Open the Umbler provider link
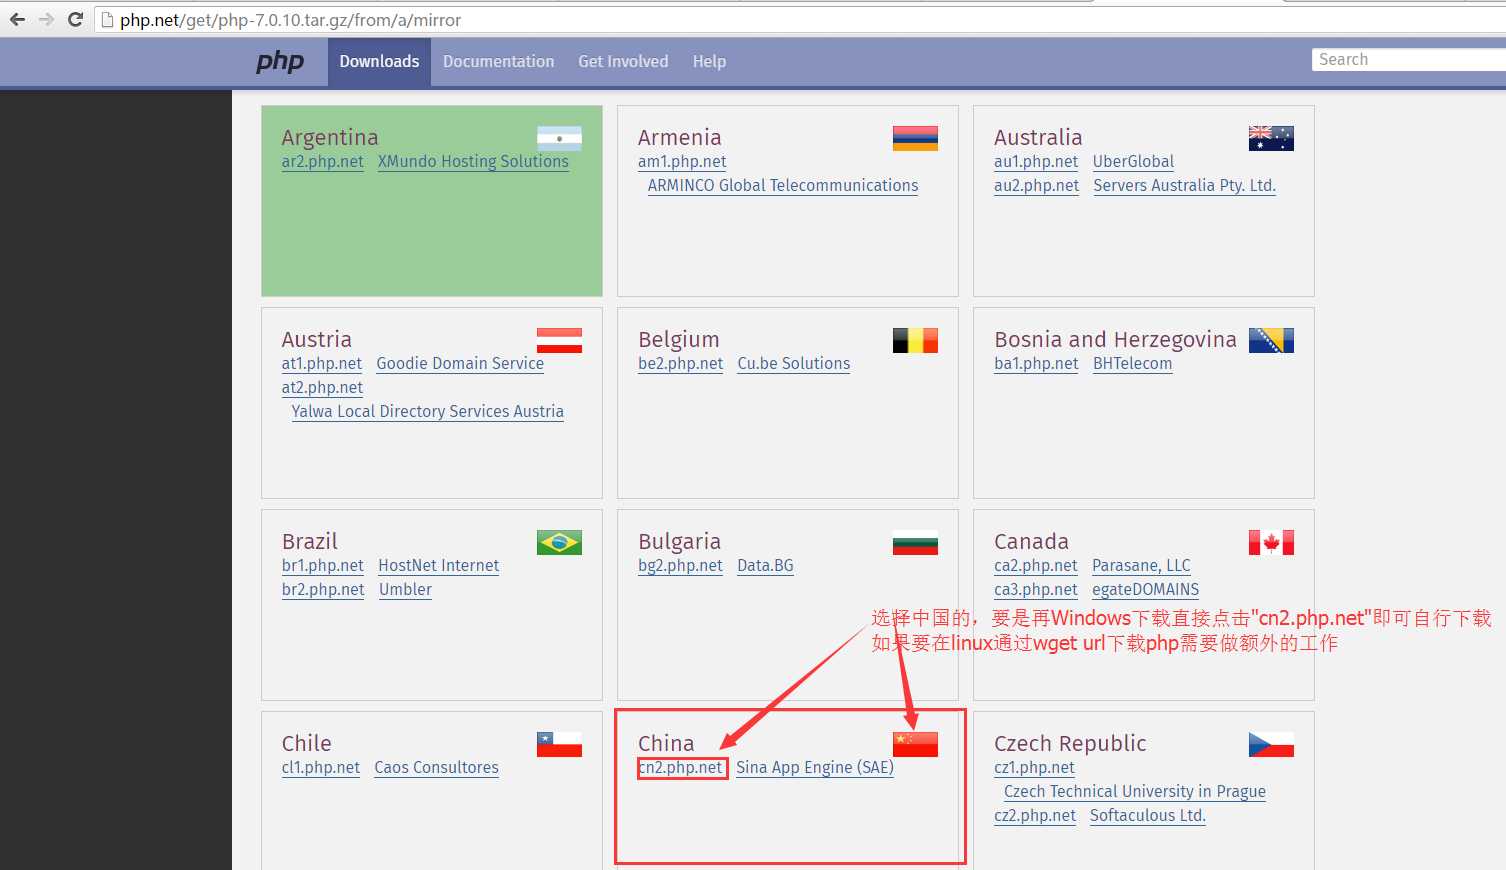This screenshot has height=870, width=1506. pos(405,589)
